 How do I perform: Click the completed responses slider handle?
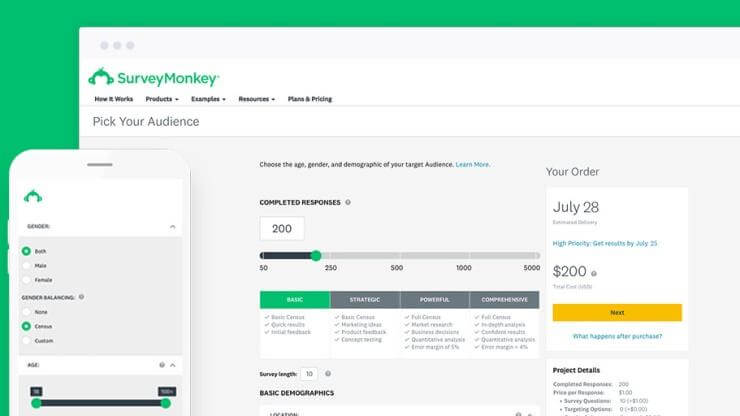316,255
